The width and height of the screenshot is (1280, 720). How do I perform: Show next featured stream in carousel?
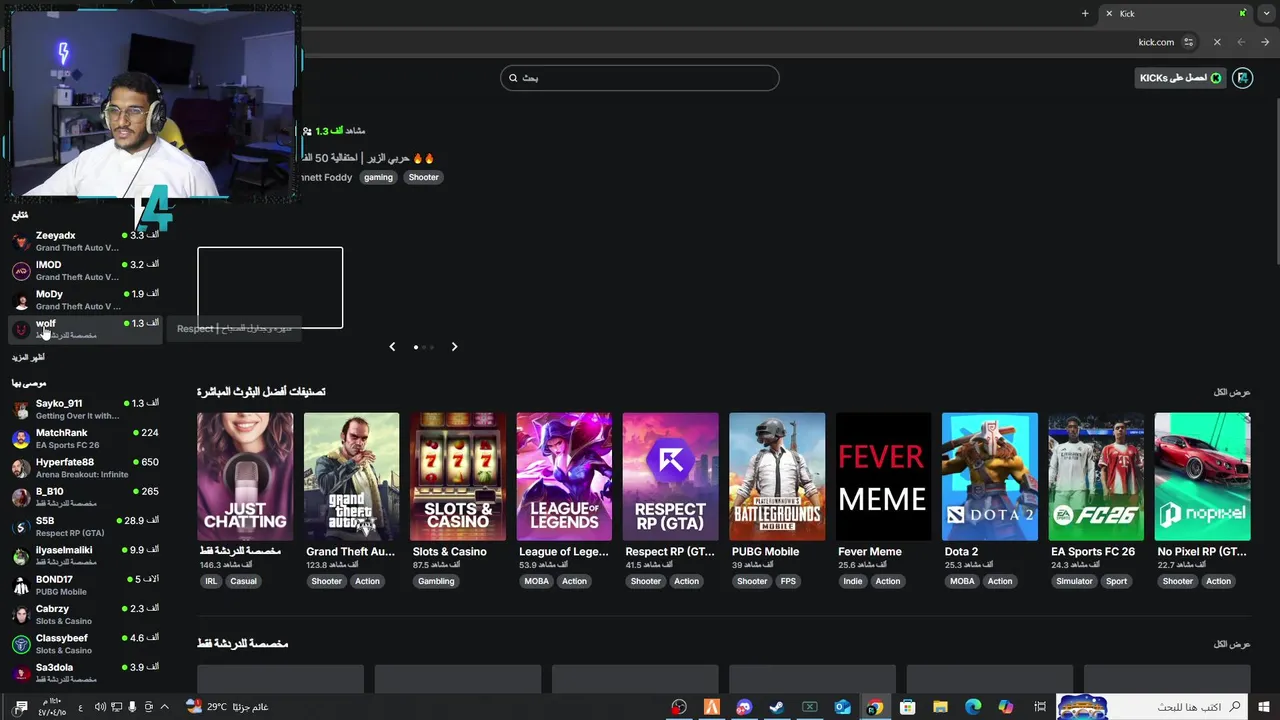454,347
